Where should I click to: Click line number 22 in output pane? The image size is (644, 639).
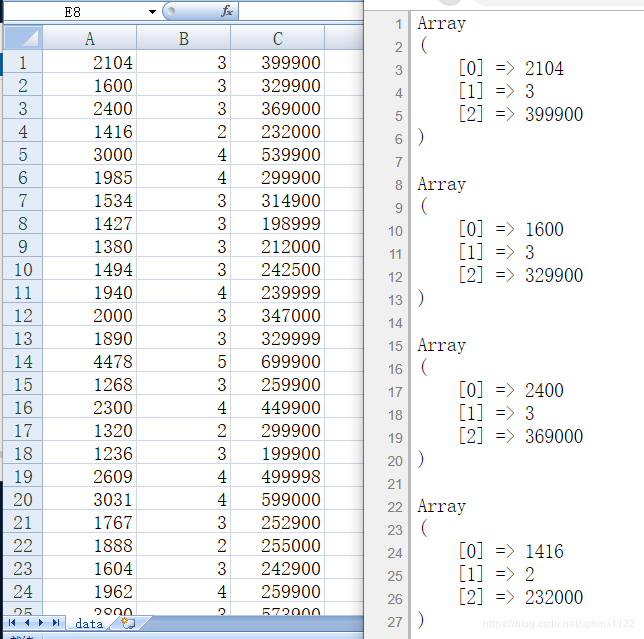[x=395, y=507]
